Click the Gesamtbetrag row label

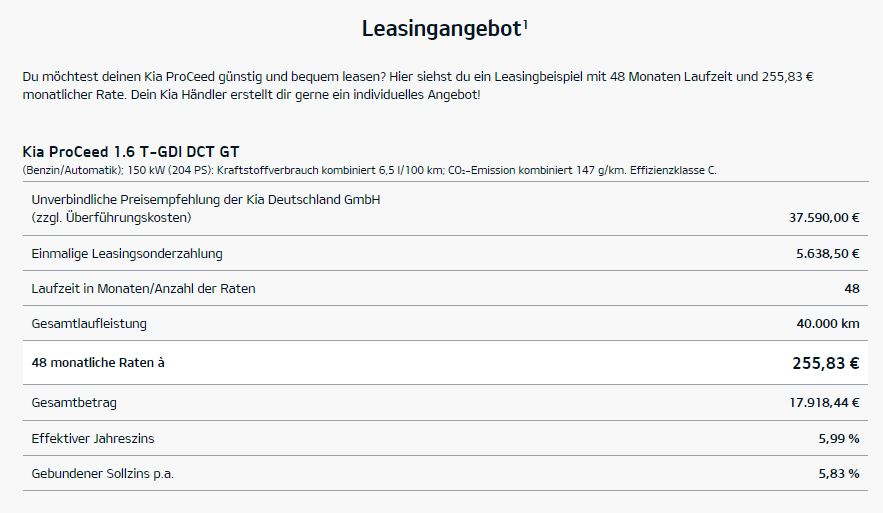point(73,402)
